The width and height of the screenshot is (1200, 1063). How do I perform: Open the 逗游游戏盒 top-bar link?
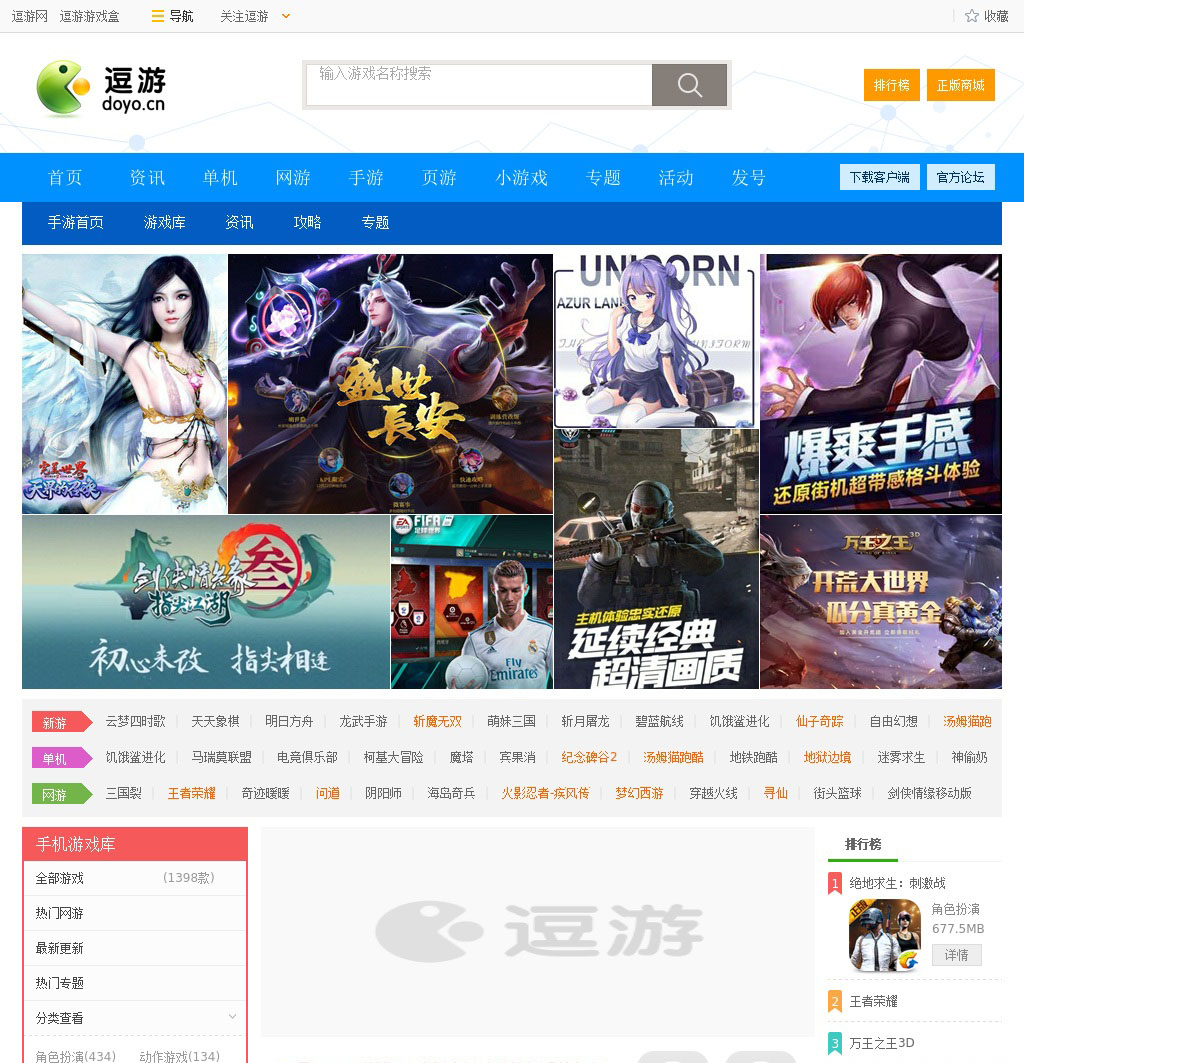click(x=89, y=16)
